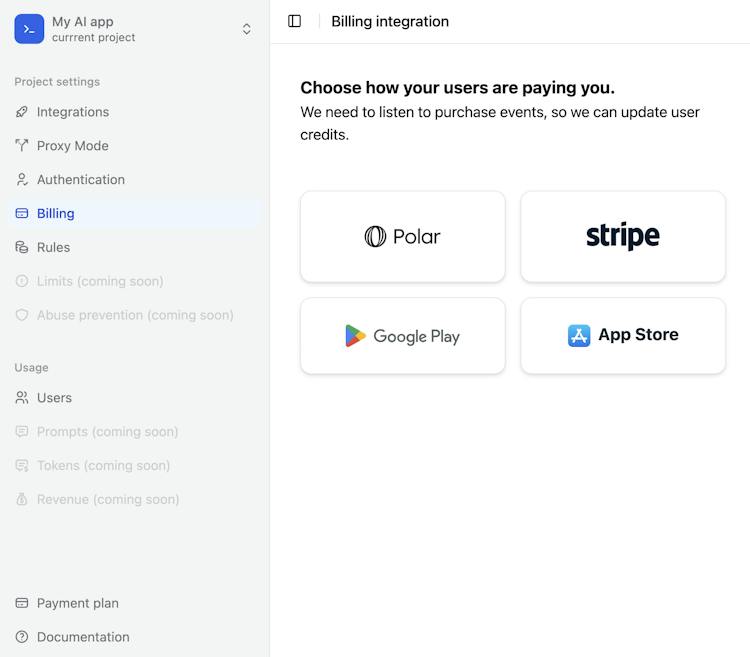Click the 'Usage' section heading

(31, 368)
